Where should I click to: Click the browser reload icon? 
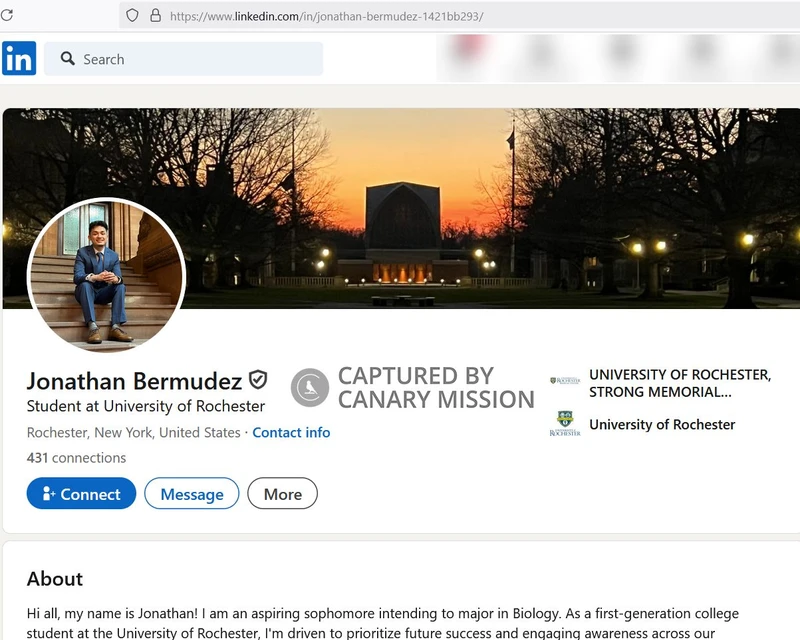tap(7, 15)
